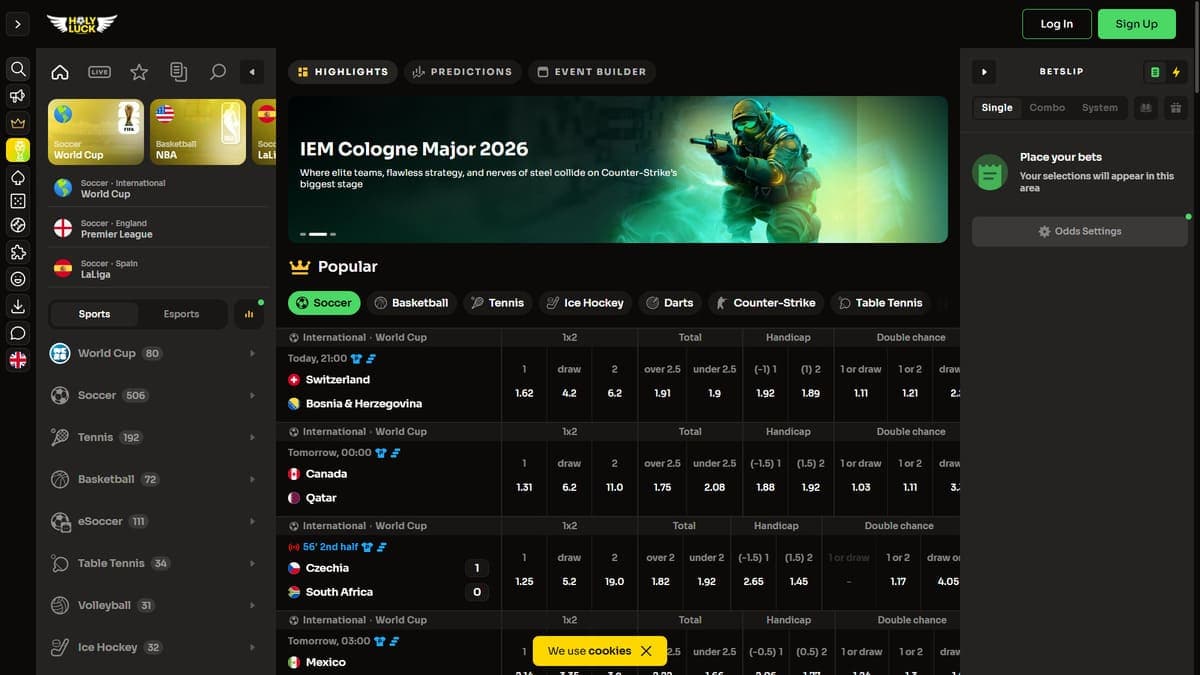Expand the eSoccer 111 category

click(156, 521)
